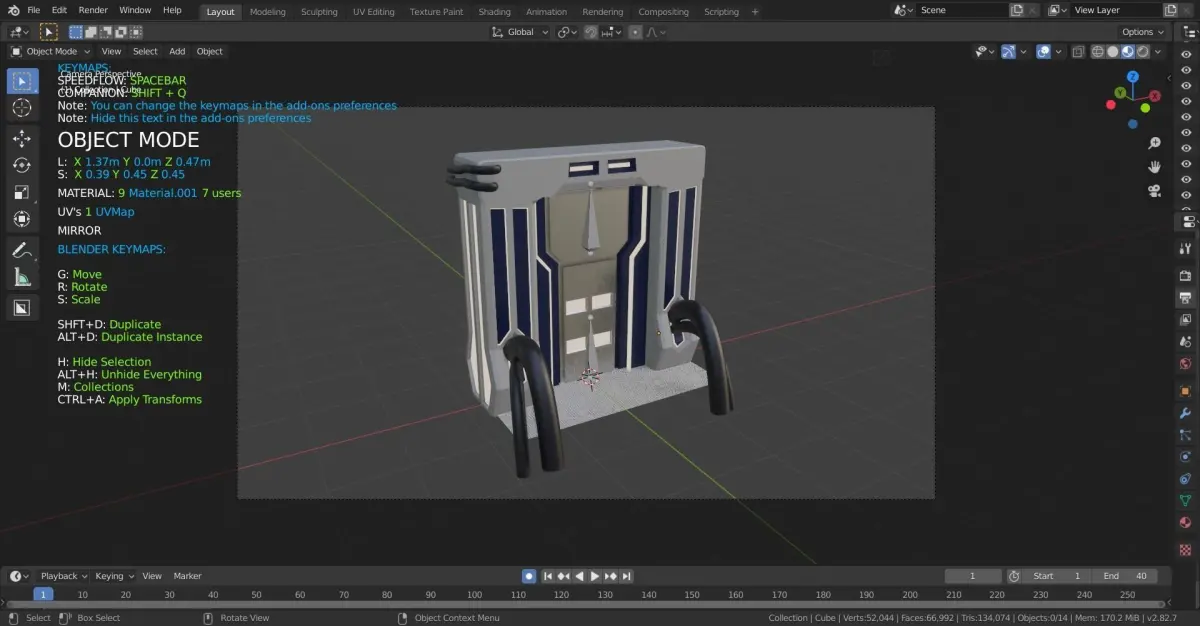Click the zoom magnifier icon in viewport
The image size is (1200, 626).
tap(1154, 143)
